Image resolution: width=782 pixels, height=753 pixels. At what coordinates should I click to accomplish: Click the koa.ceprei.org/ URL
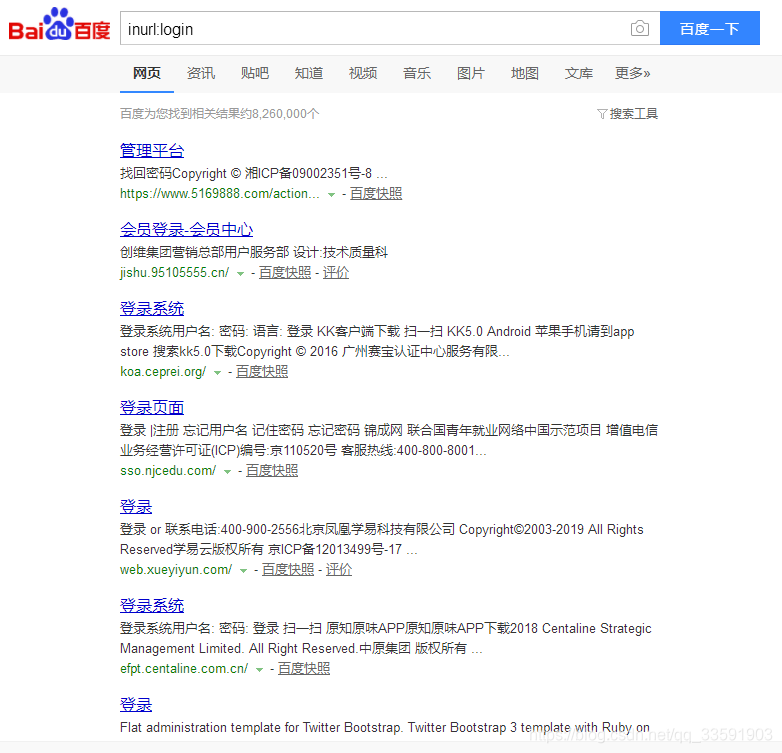pyautogui.click(x=163, y=372)
